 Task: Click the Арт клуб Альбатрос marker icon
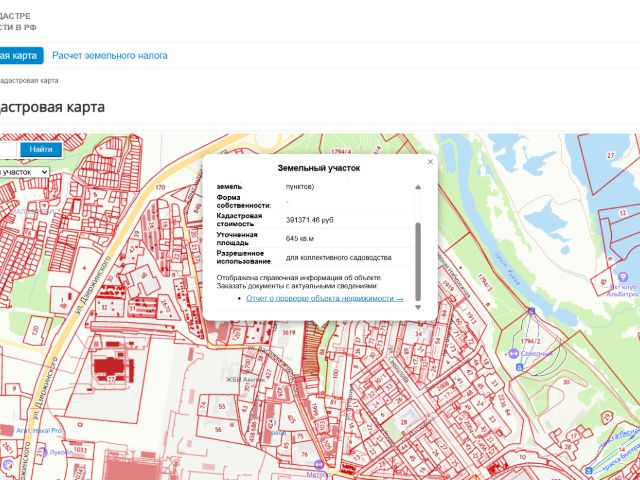click(623, 278)
